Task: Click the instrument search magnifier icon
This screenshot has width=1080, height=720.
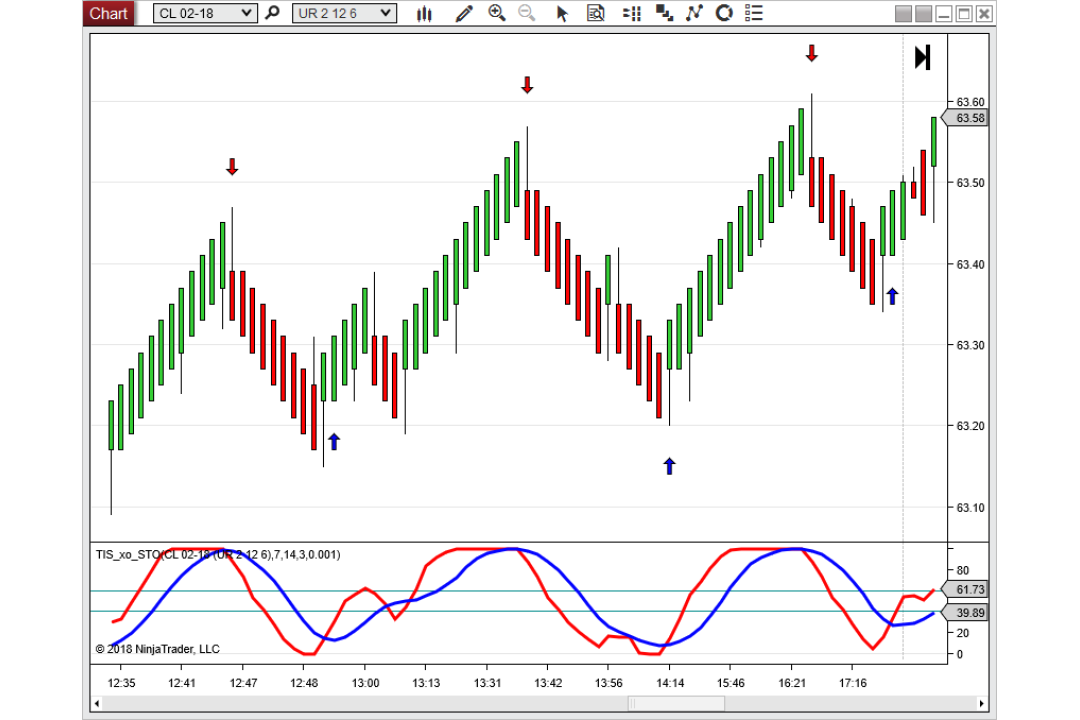Action: coord(273,12)
